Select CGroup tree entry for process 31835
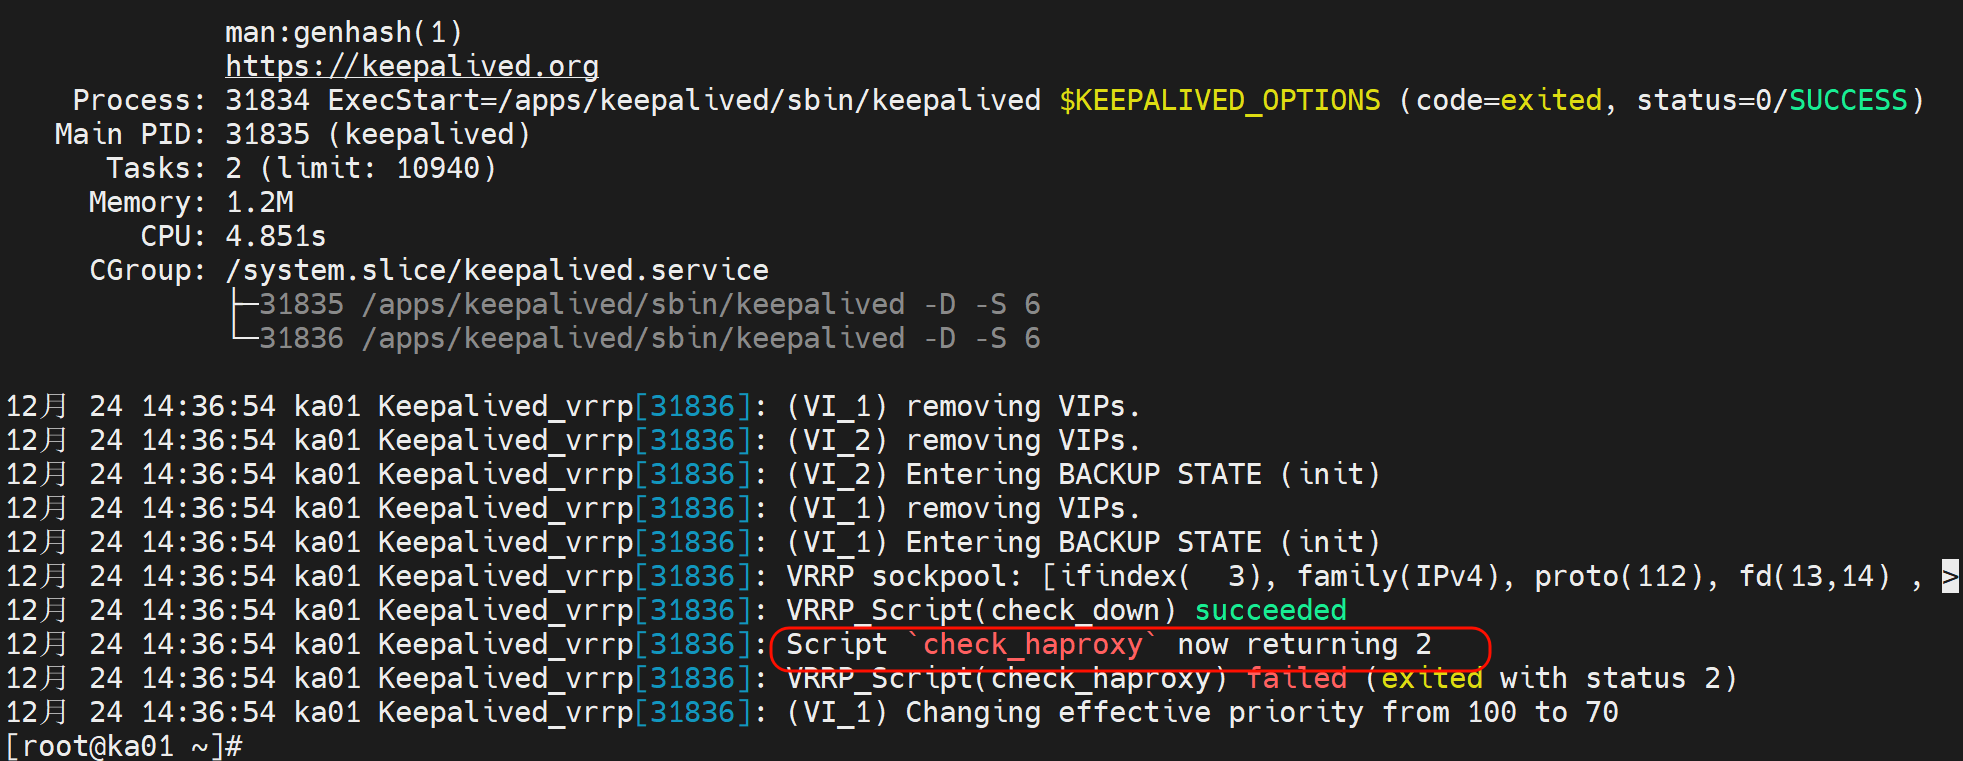Screen dimensions: 1963x761 (649, 304)
